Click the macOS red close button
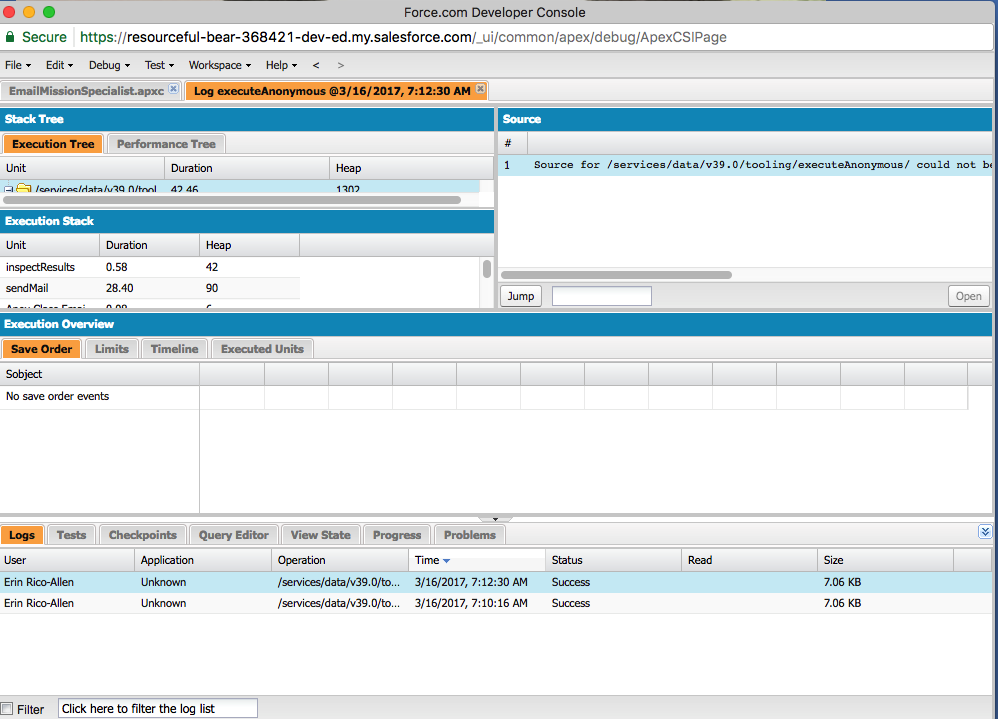998x719 pixels. (x=9, y=11)
